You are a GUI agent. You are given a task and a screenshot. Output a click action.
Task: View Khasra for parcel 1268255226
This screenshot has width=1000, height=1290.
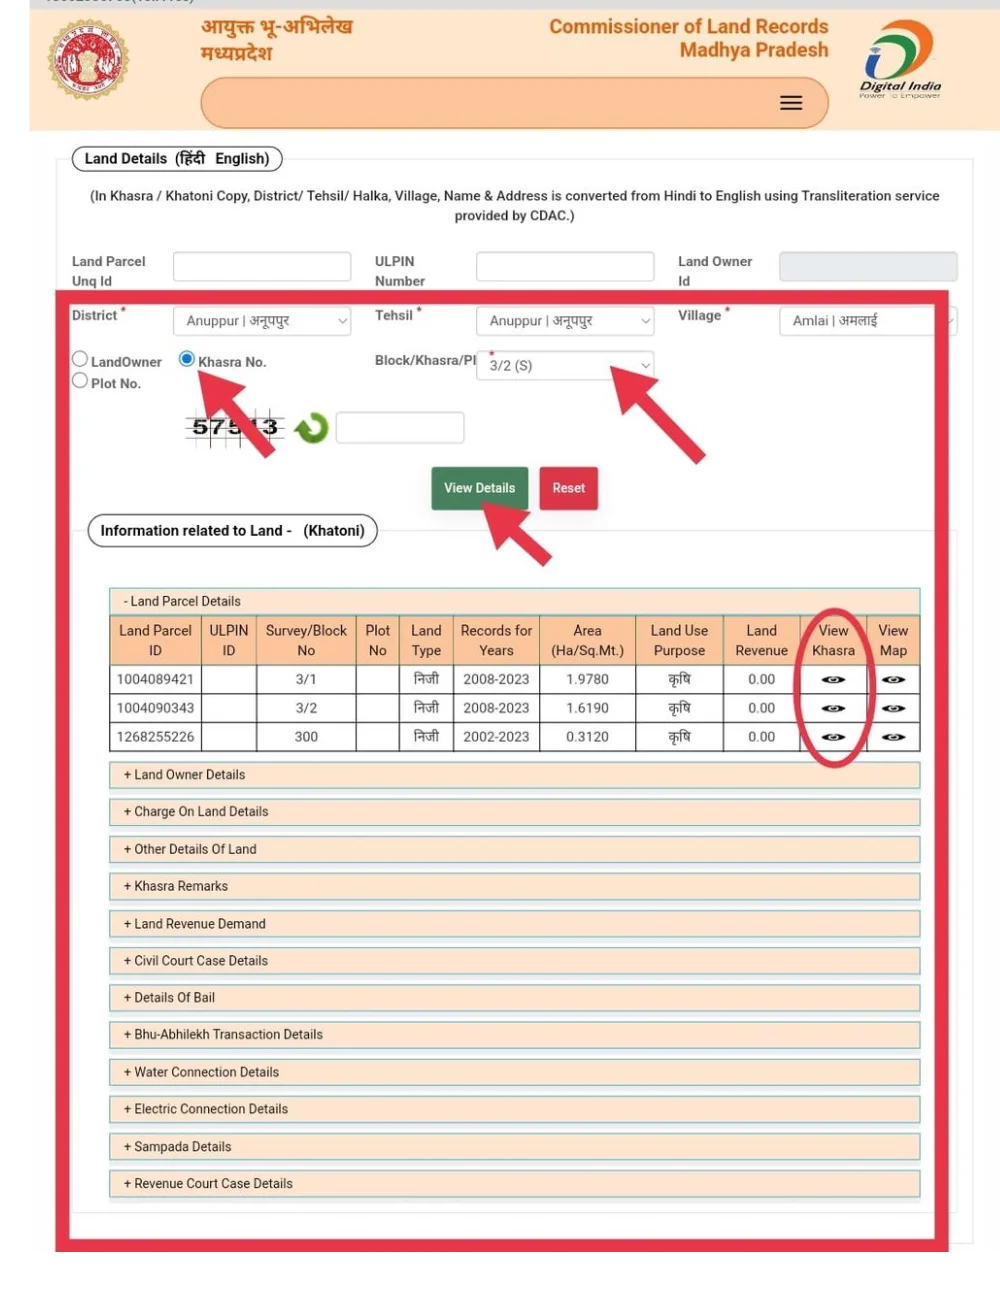833,737
